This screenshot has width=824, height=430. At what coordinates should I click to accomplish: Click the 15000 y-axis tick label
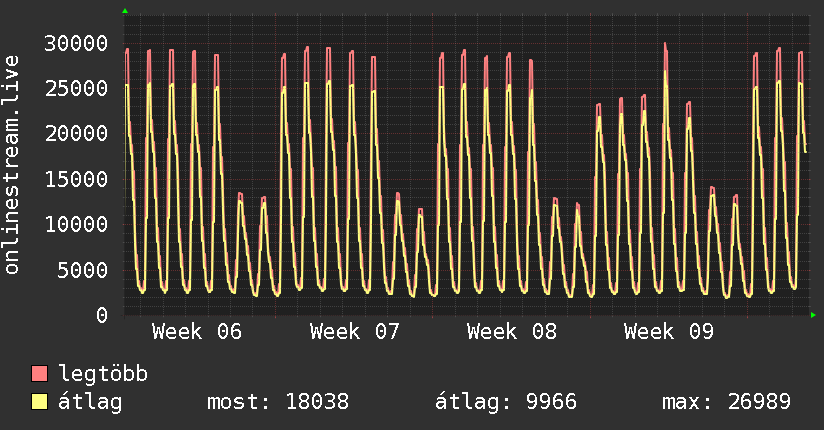[x=76, y=179]
